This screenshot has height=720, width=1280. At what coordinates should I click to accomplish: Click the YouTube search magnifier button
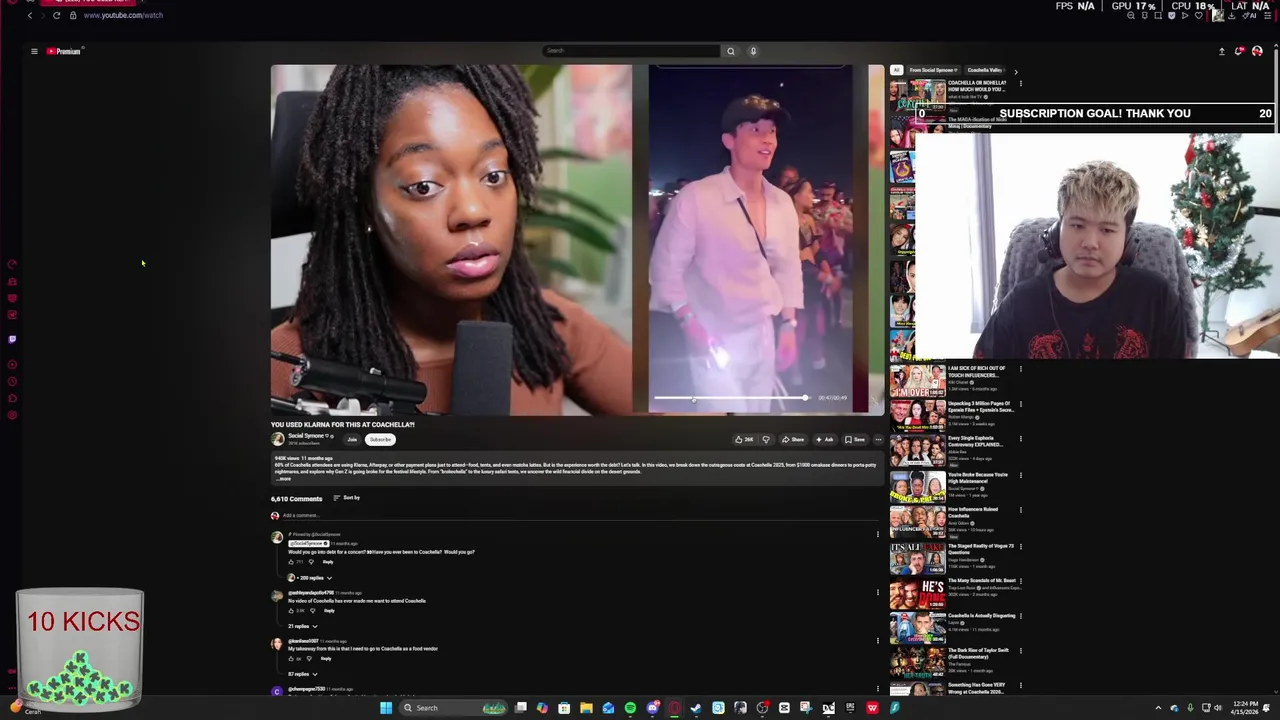coord(730,51)
